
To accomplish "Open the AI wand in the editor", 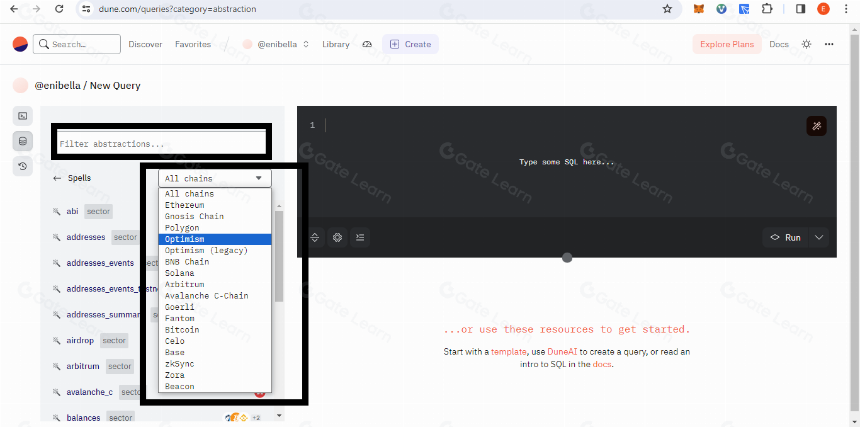I will click(816, 126).
